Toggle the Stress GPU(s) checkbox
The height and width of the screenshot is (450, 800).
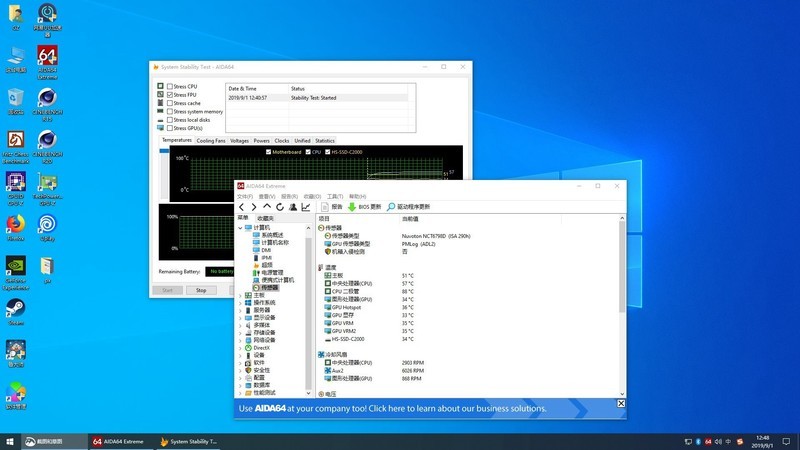coord(170,128)
